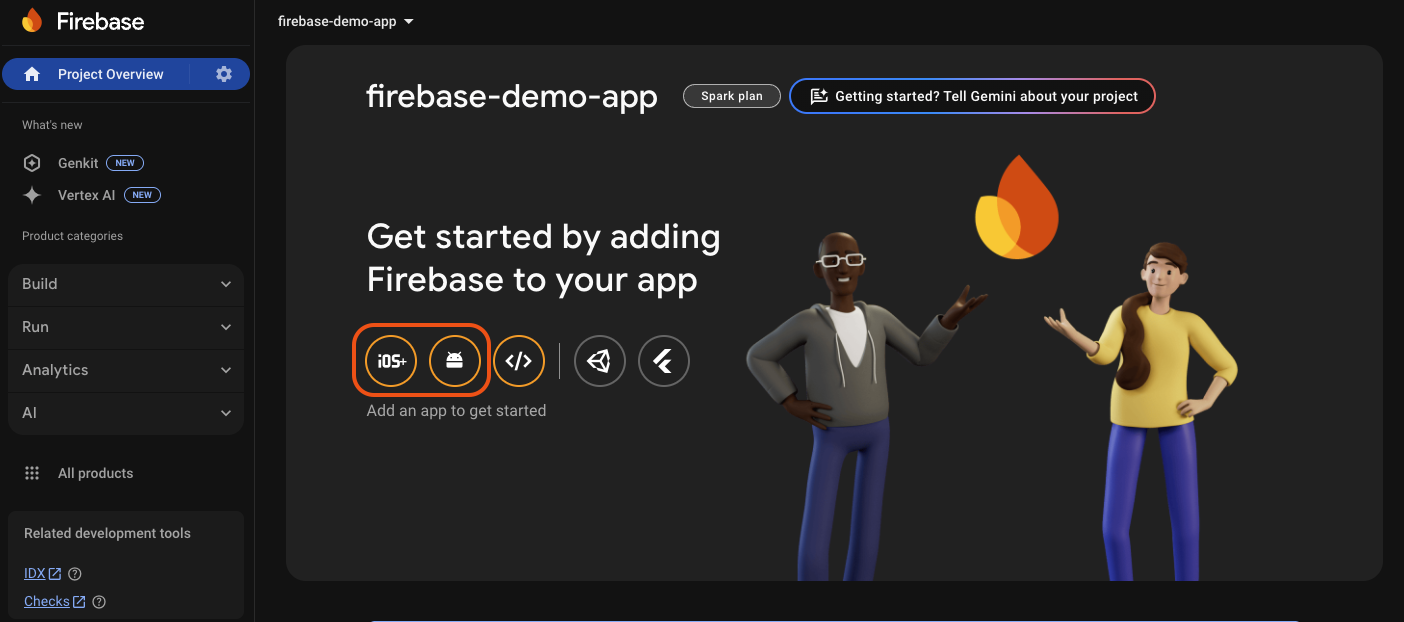Open the firebase-demo-app project selector dropdown
1404x622 pixels.
pos(346,21)
